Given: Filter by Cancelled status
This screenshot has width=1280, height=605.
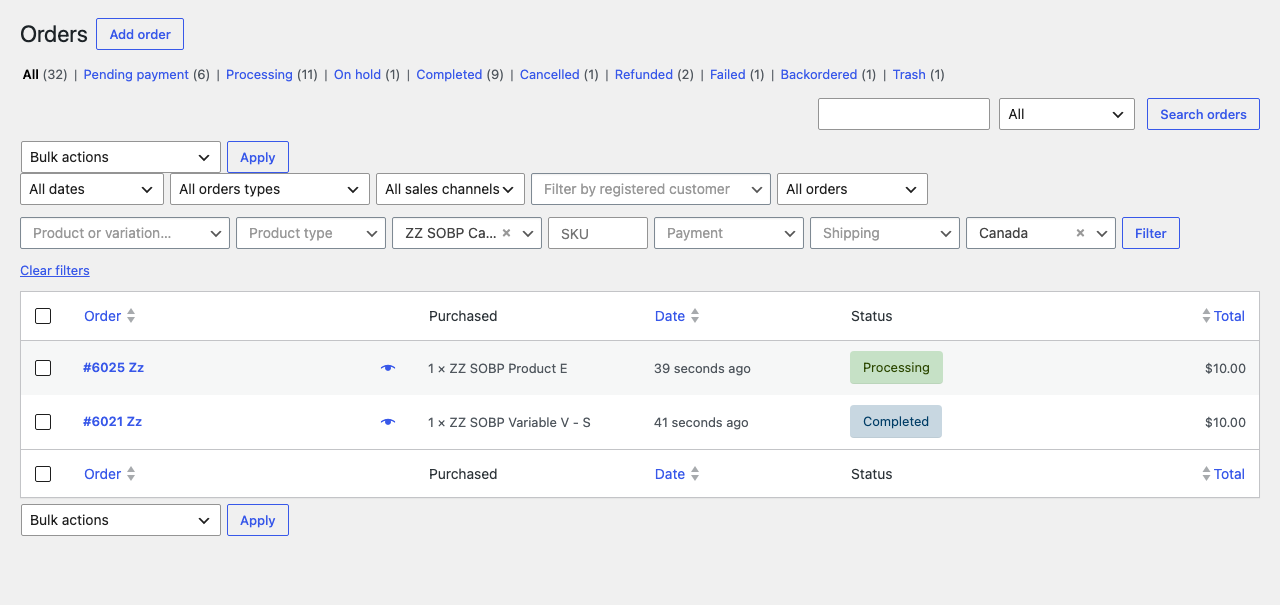Looking at the screenshot, I should (550, 74).
